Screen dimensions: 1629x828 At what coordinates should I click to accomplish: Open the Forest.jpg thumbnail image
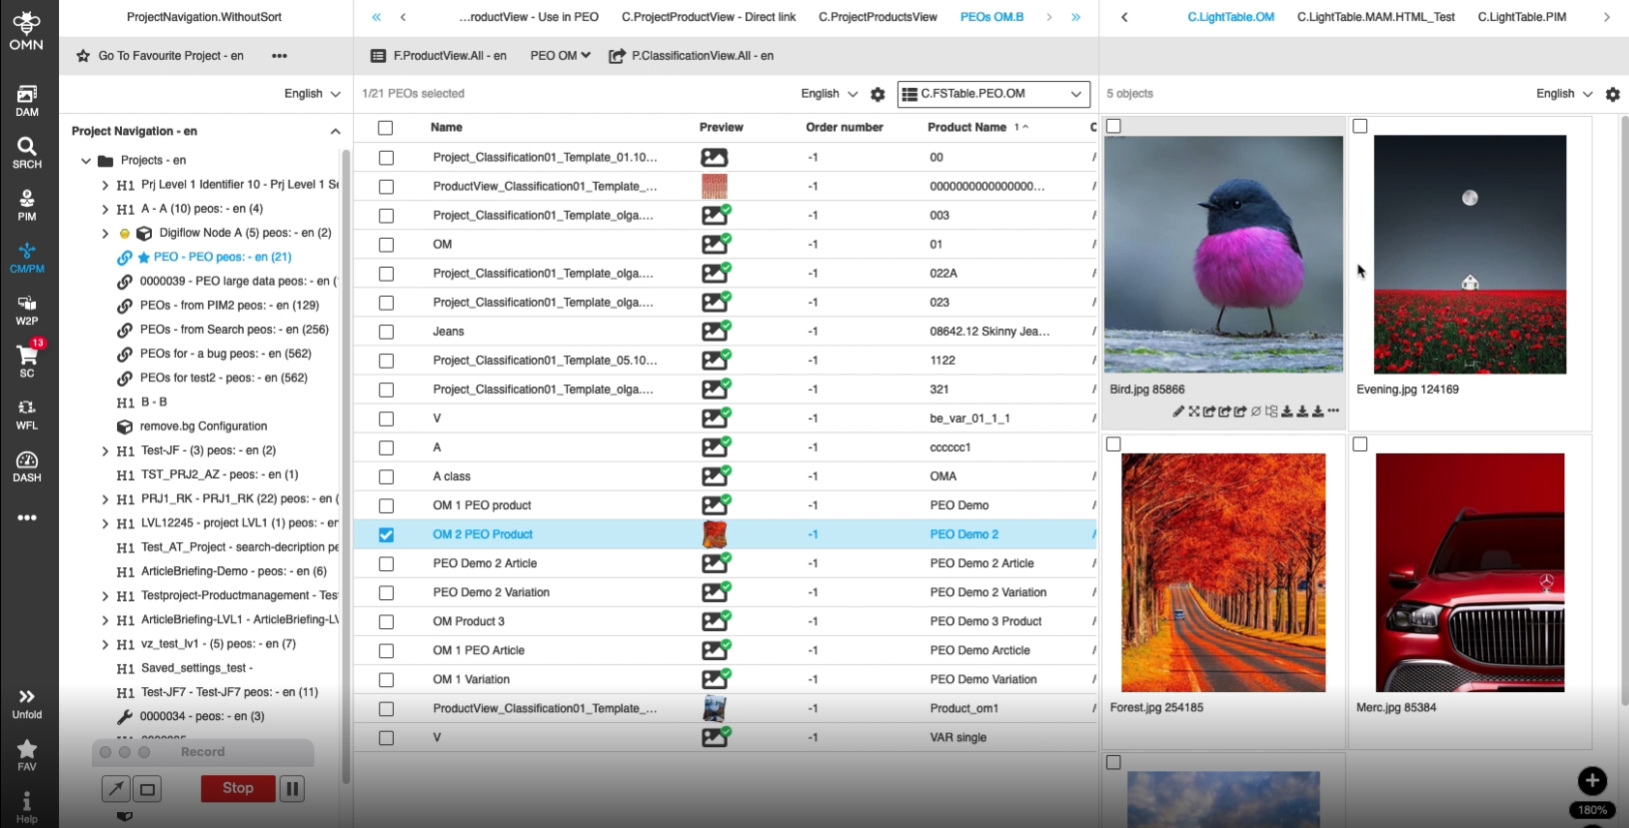click(1223, 572)
